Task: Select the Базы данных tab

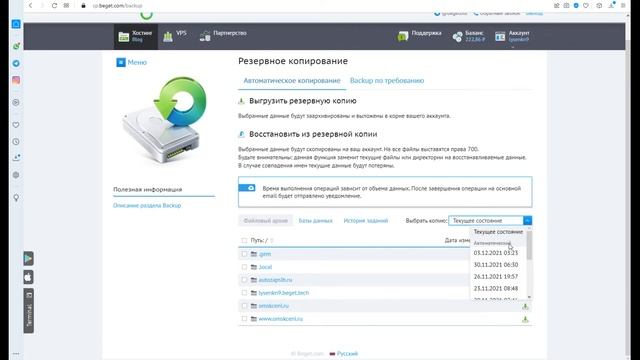Action: pos(316,220)
